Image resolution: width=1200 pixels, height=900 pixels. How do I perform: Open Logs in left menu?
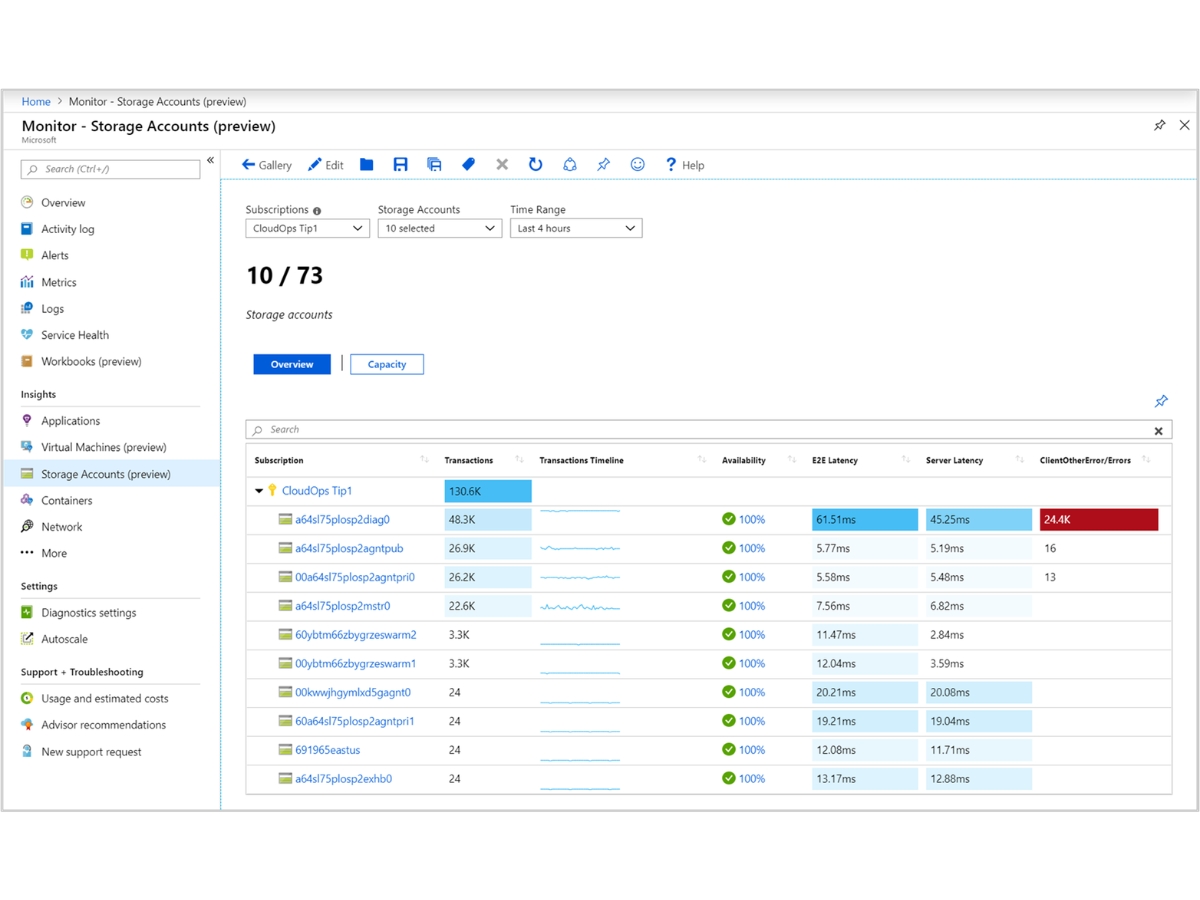[x=52, y=309]
